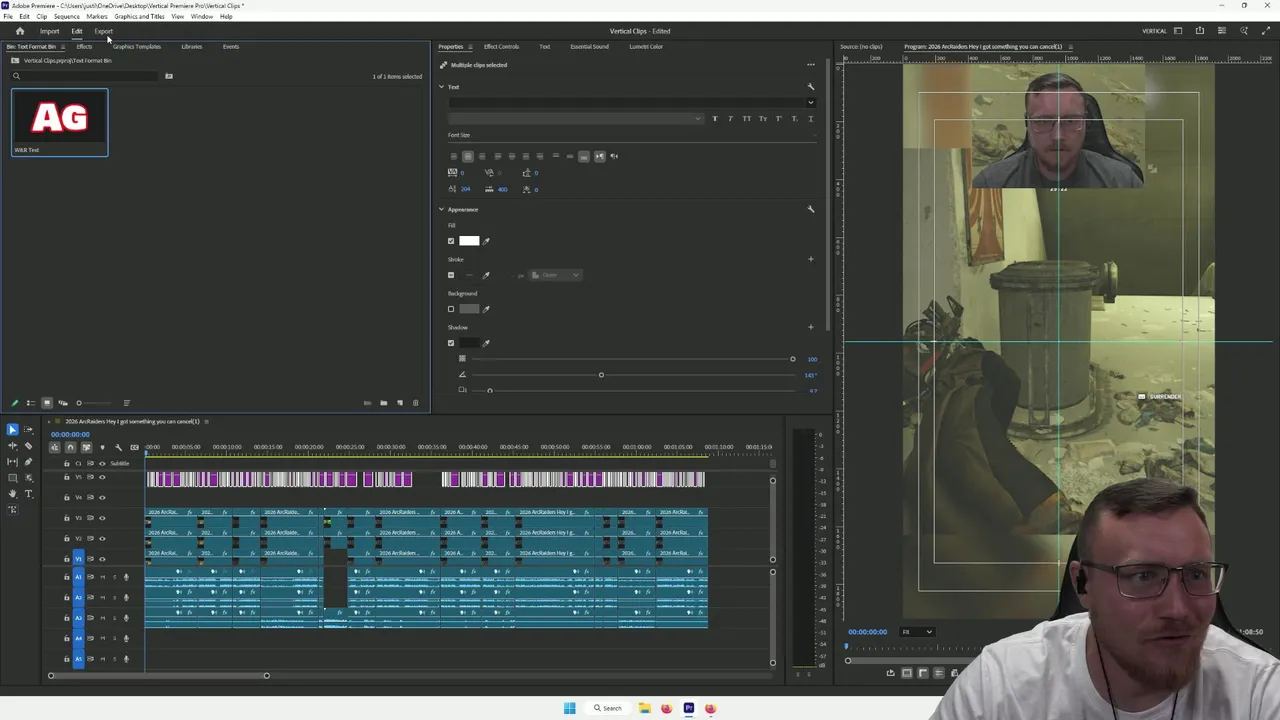Select the Hand tool
This screenshot has height=720, width=1280.
(x=12, y=494)
